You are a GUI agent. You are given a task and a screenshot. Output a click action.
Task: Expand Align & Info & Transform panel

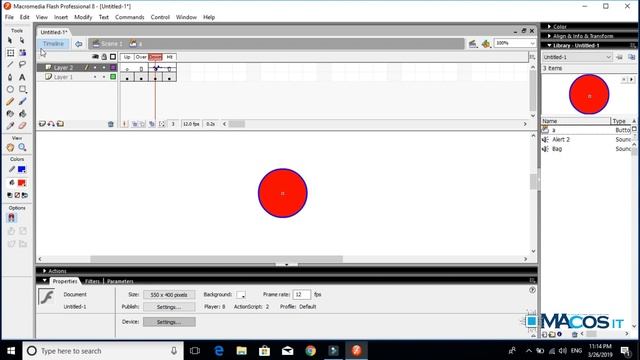(x=549, y=36)
